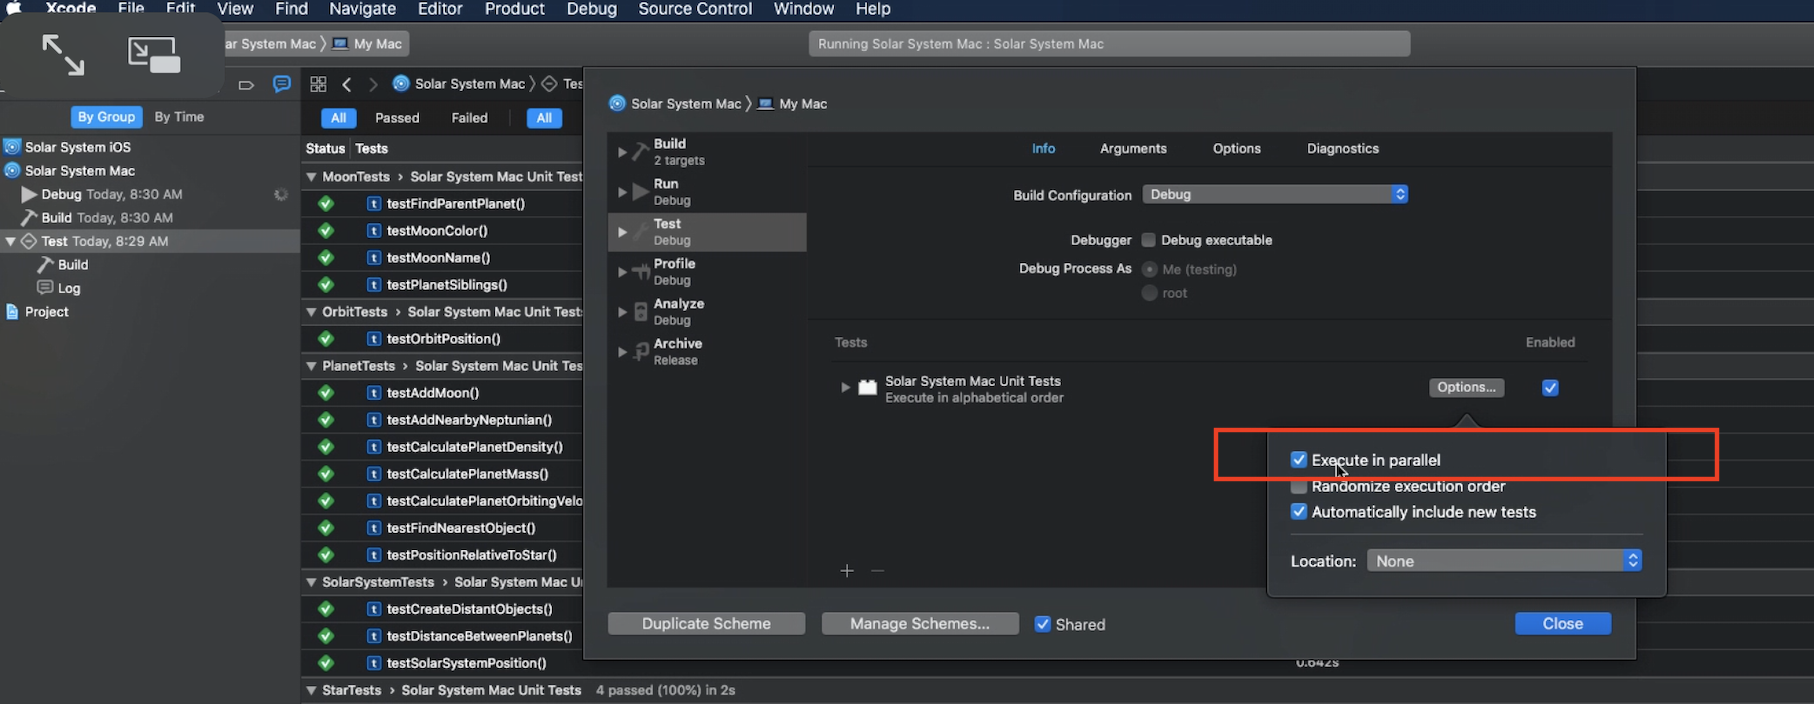Viewport: 1814px width, 704px height.
Task: Click the fullscreen expand arrows icon
Action: pos(63,55)
